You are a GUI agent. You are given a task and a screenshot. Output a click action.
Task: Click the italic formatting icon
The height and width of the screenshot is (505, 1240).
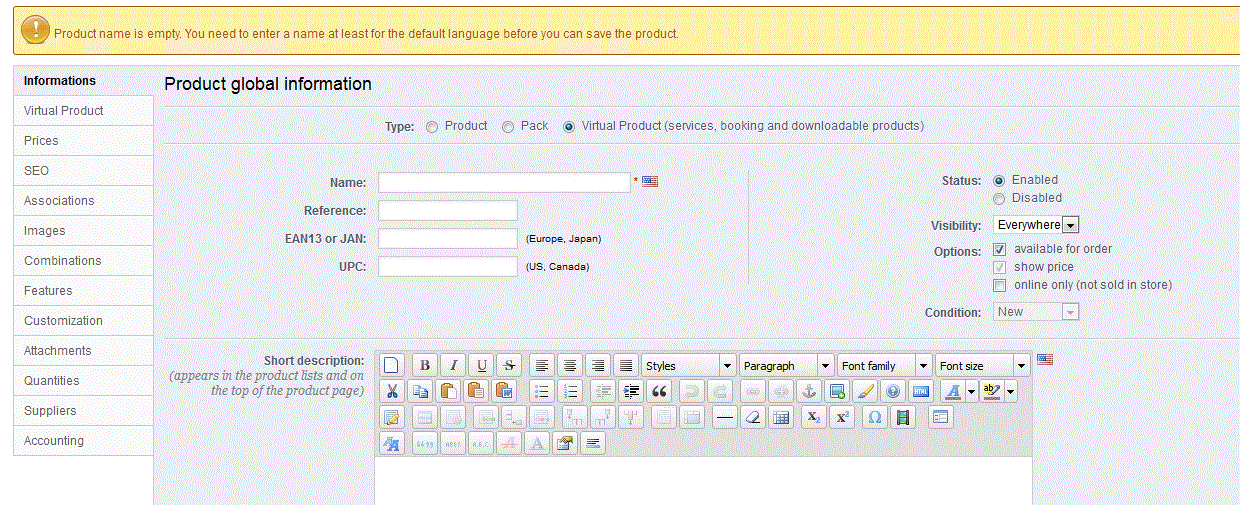(x=453, y=366)
